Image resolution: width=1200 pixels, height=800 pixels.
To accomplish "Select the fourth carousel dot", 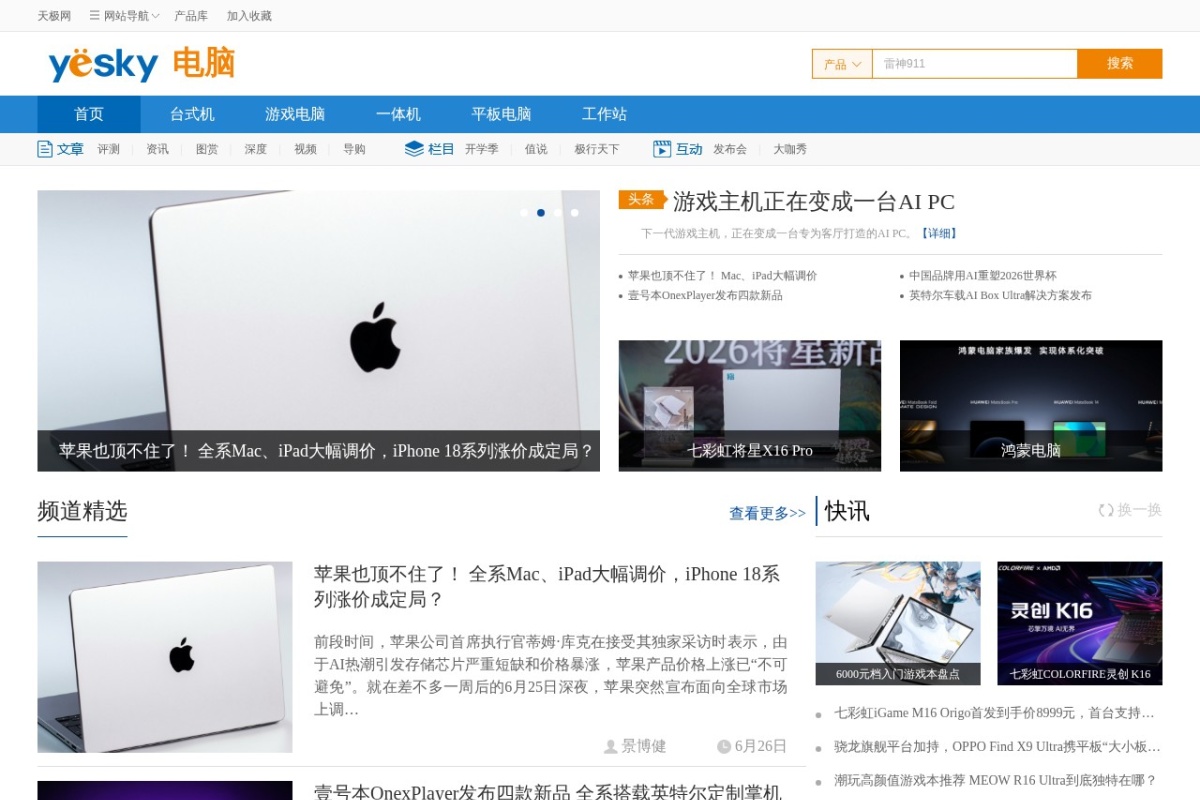I will pyautogui.click(x=574, y=212).
